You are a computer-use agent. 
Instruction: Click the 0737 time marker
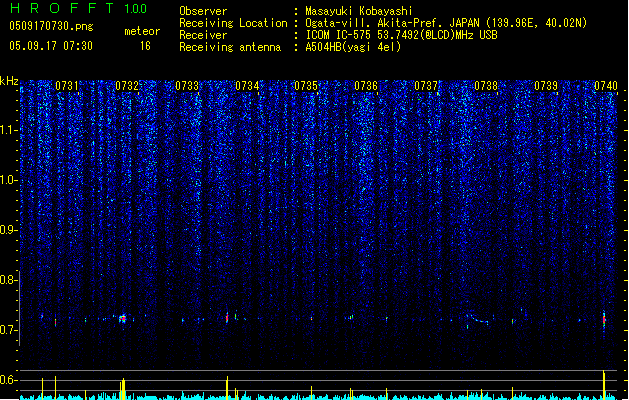tap(426, 86)
